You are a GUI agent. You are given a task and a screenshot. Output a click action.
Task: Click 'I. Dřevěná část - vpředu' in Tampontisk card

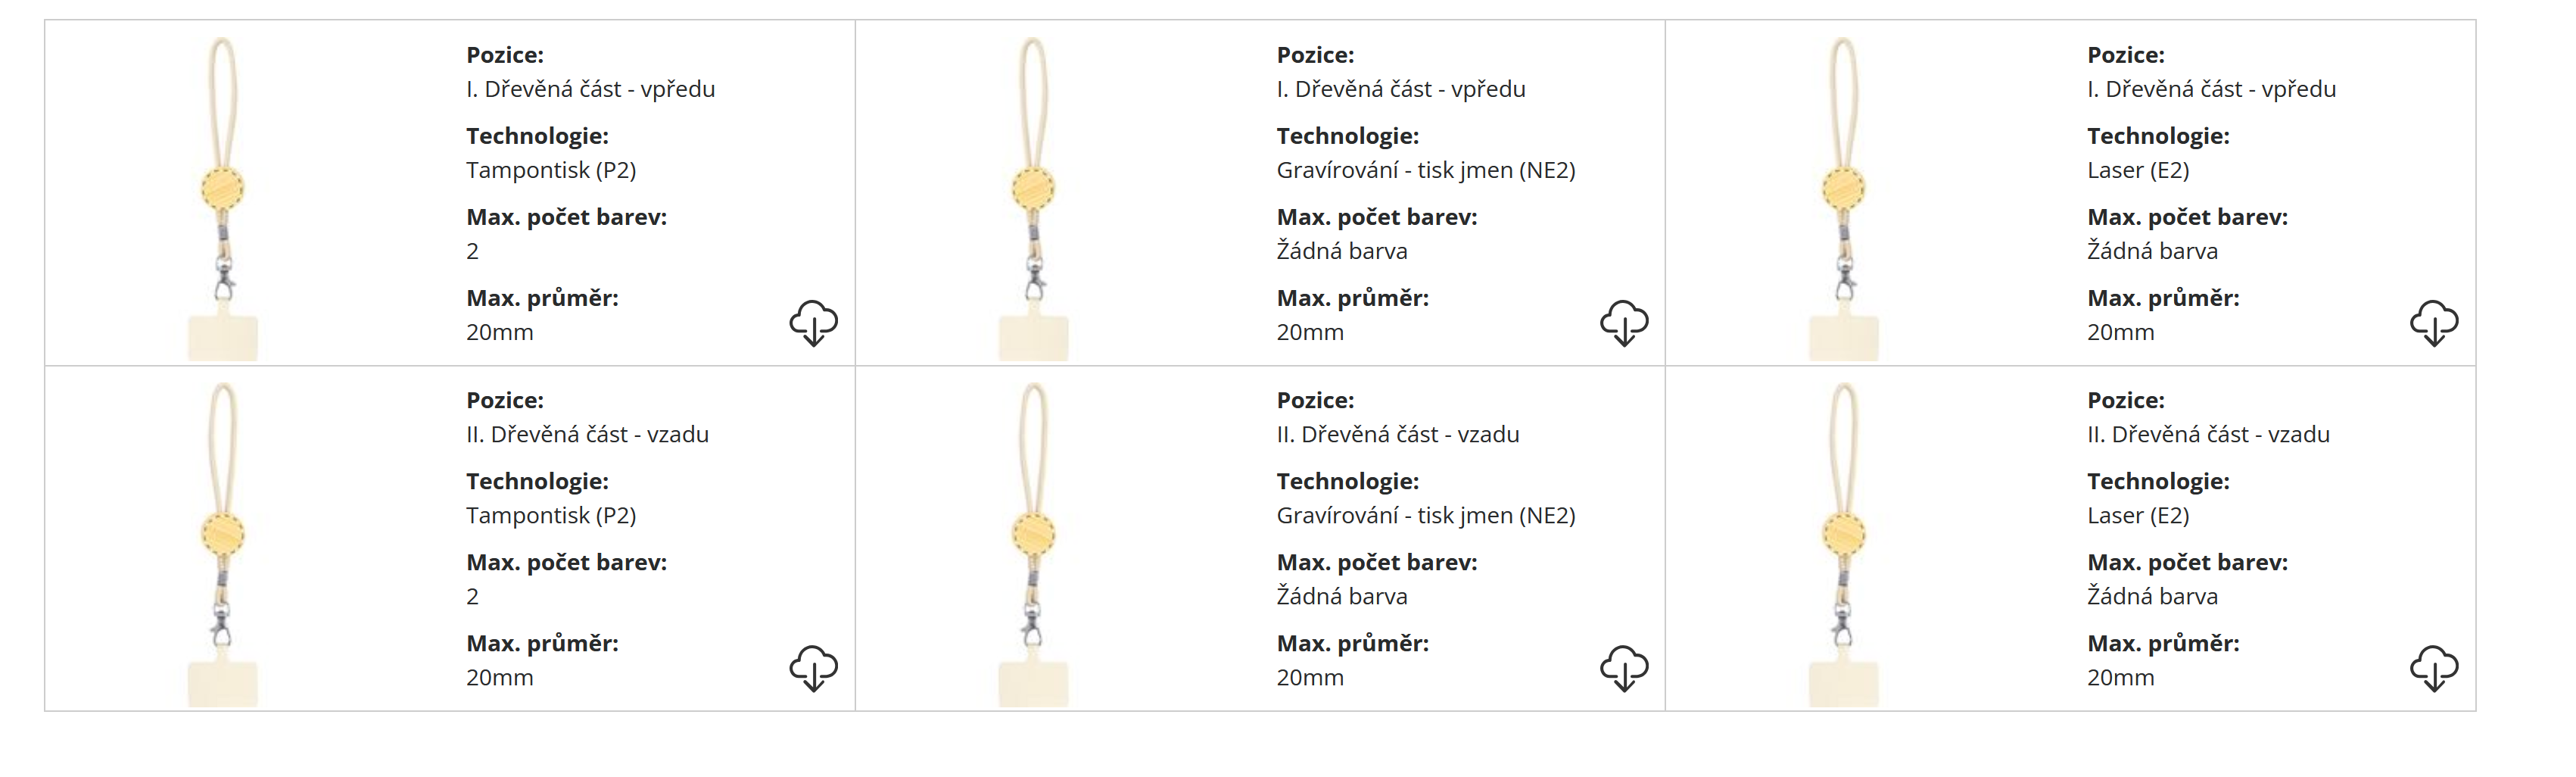(x=590, y=89)
